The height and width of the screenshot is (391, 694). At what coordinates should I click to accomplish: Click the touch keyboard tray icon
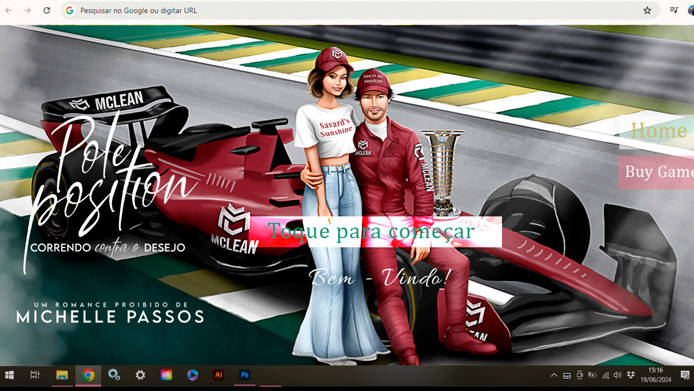click(x=567, y=376)
